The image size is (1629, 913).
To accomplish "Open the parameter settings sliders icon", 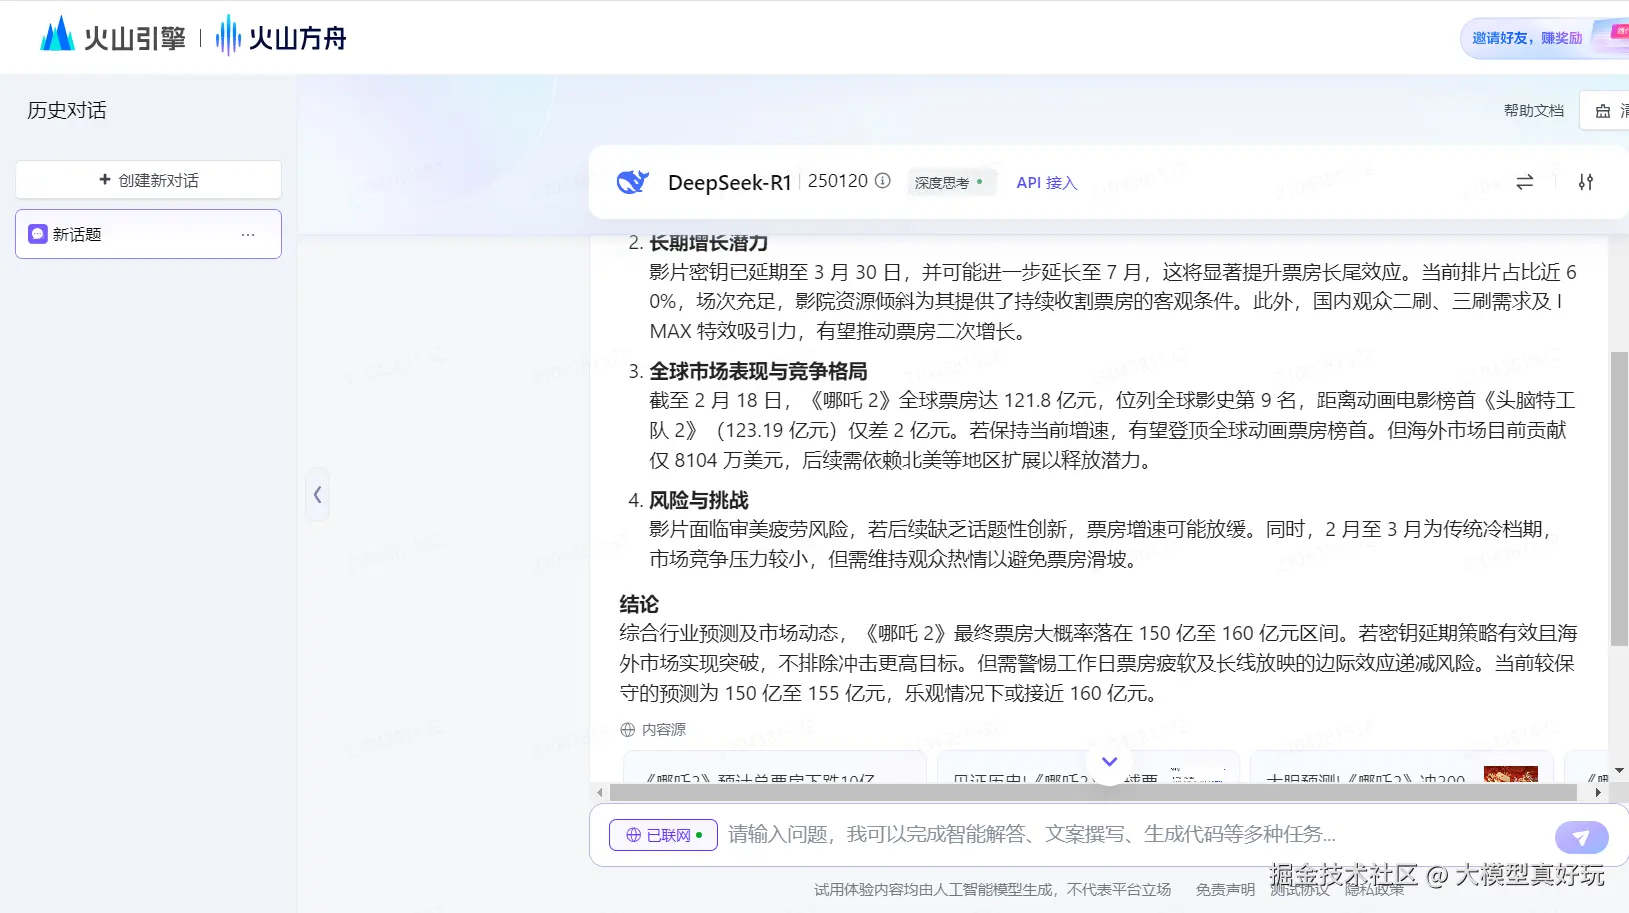I will pos(1586,182).
